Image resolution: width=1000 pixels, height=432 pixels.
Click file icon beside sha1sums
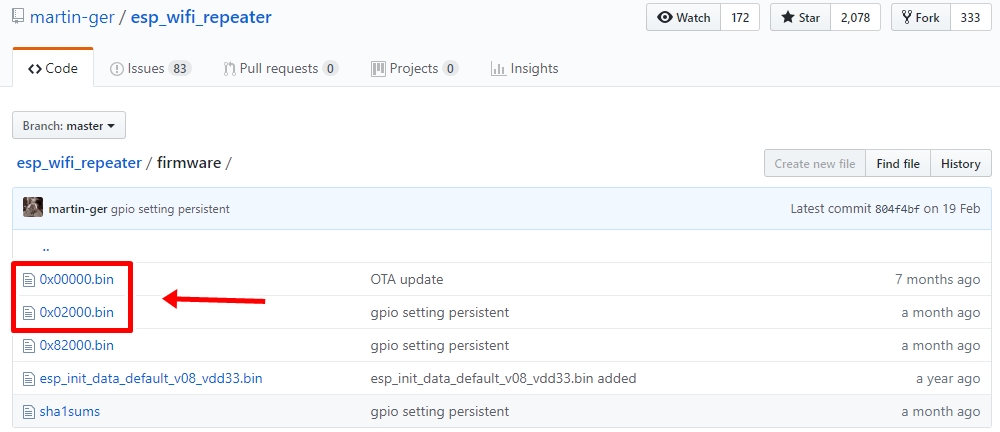pyautogui.click(x=28, y=412)
